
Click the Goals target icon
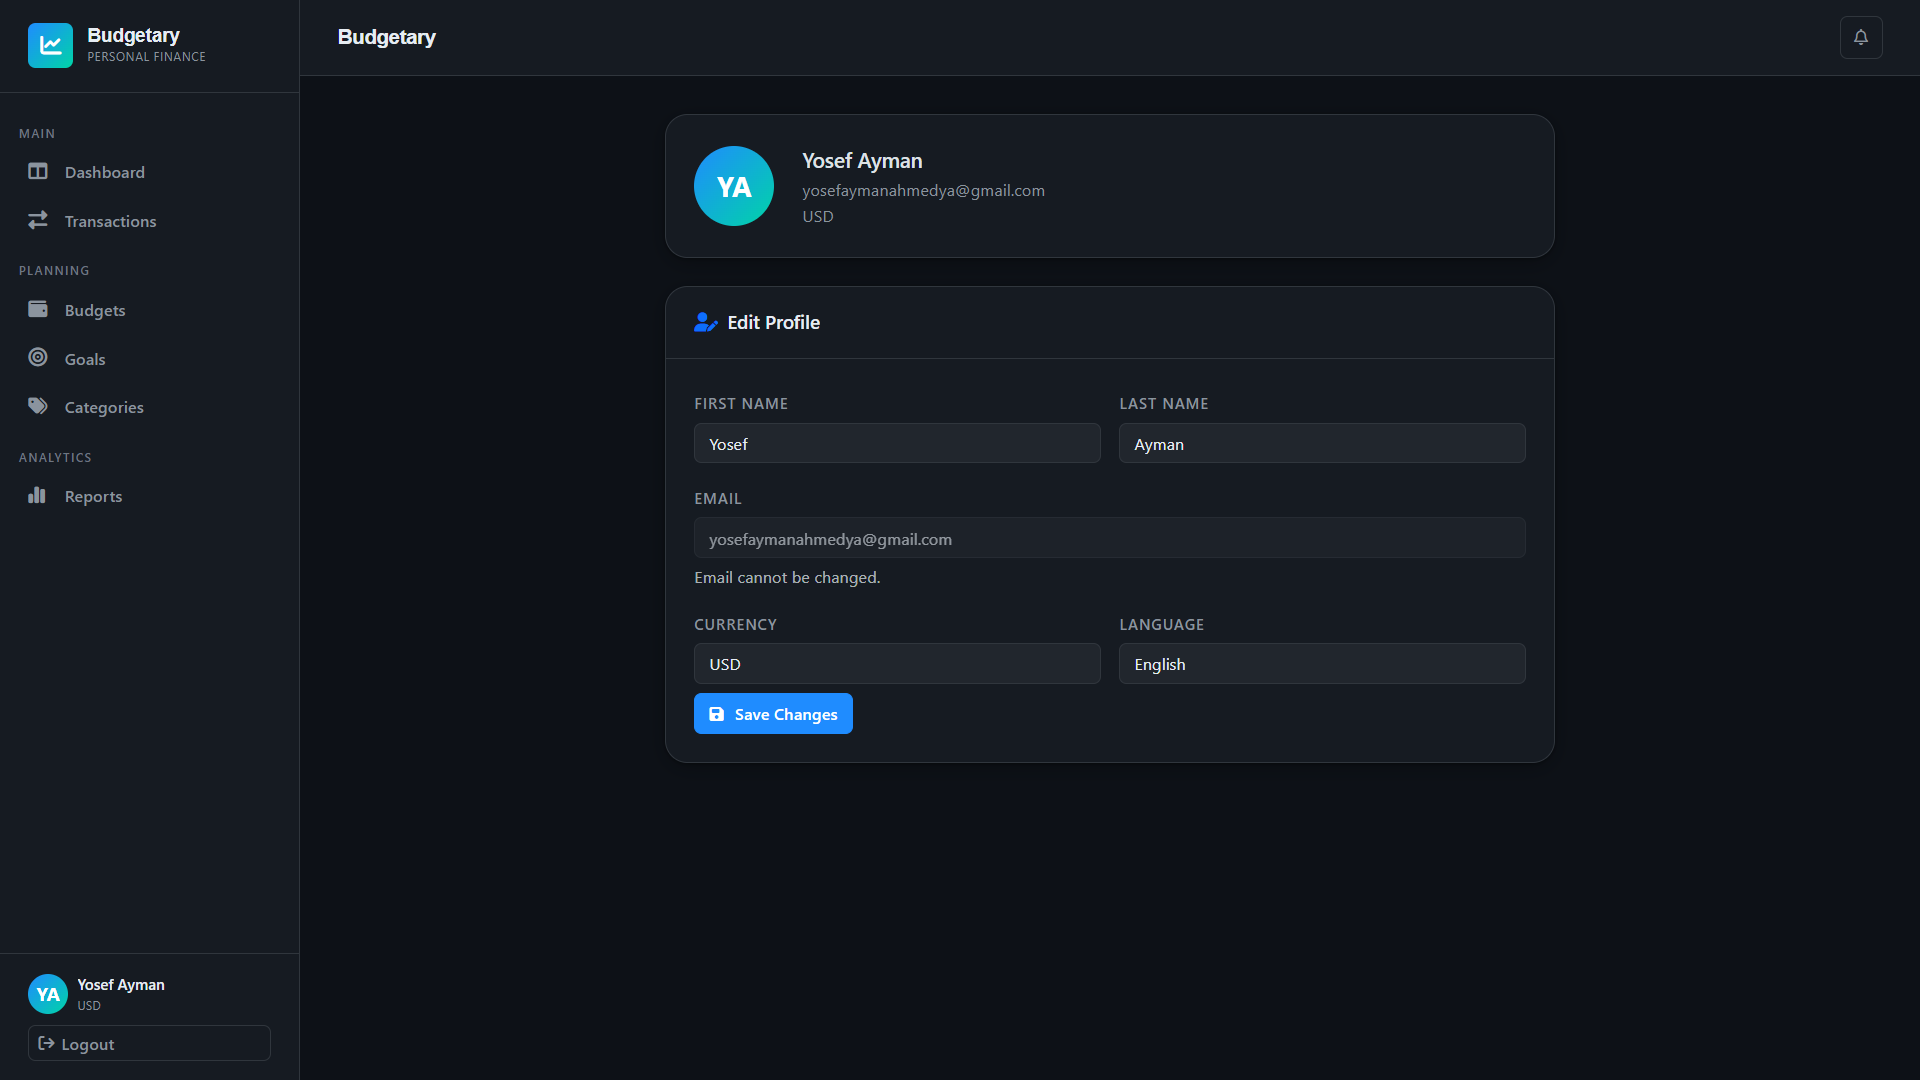[x=38, y=357]
